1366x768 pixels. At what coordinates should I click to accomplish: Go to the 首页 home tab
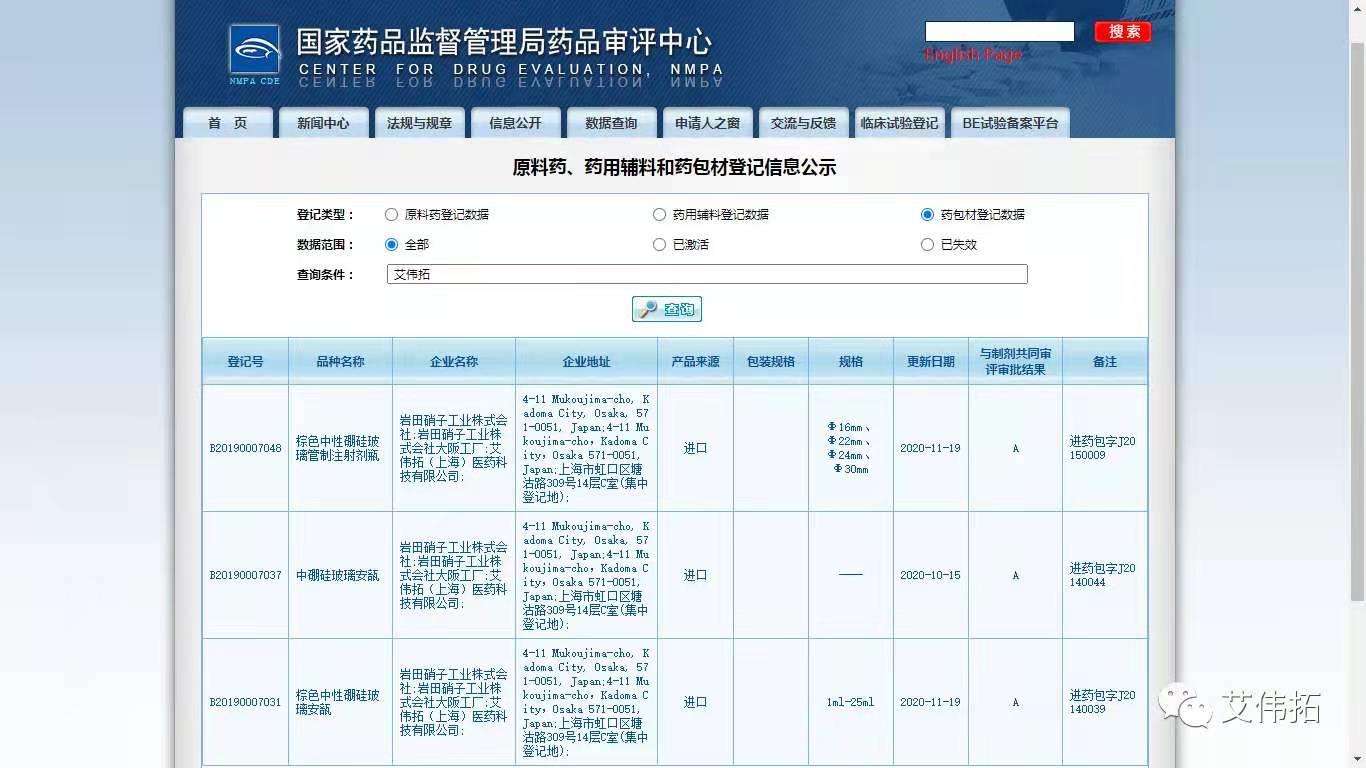(227, 122)
